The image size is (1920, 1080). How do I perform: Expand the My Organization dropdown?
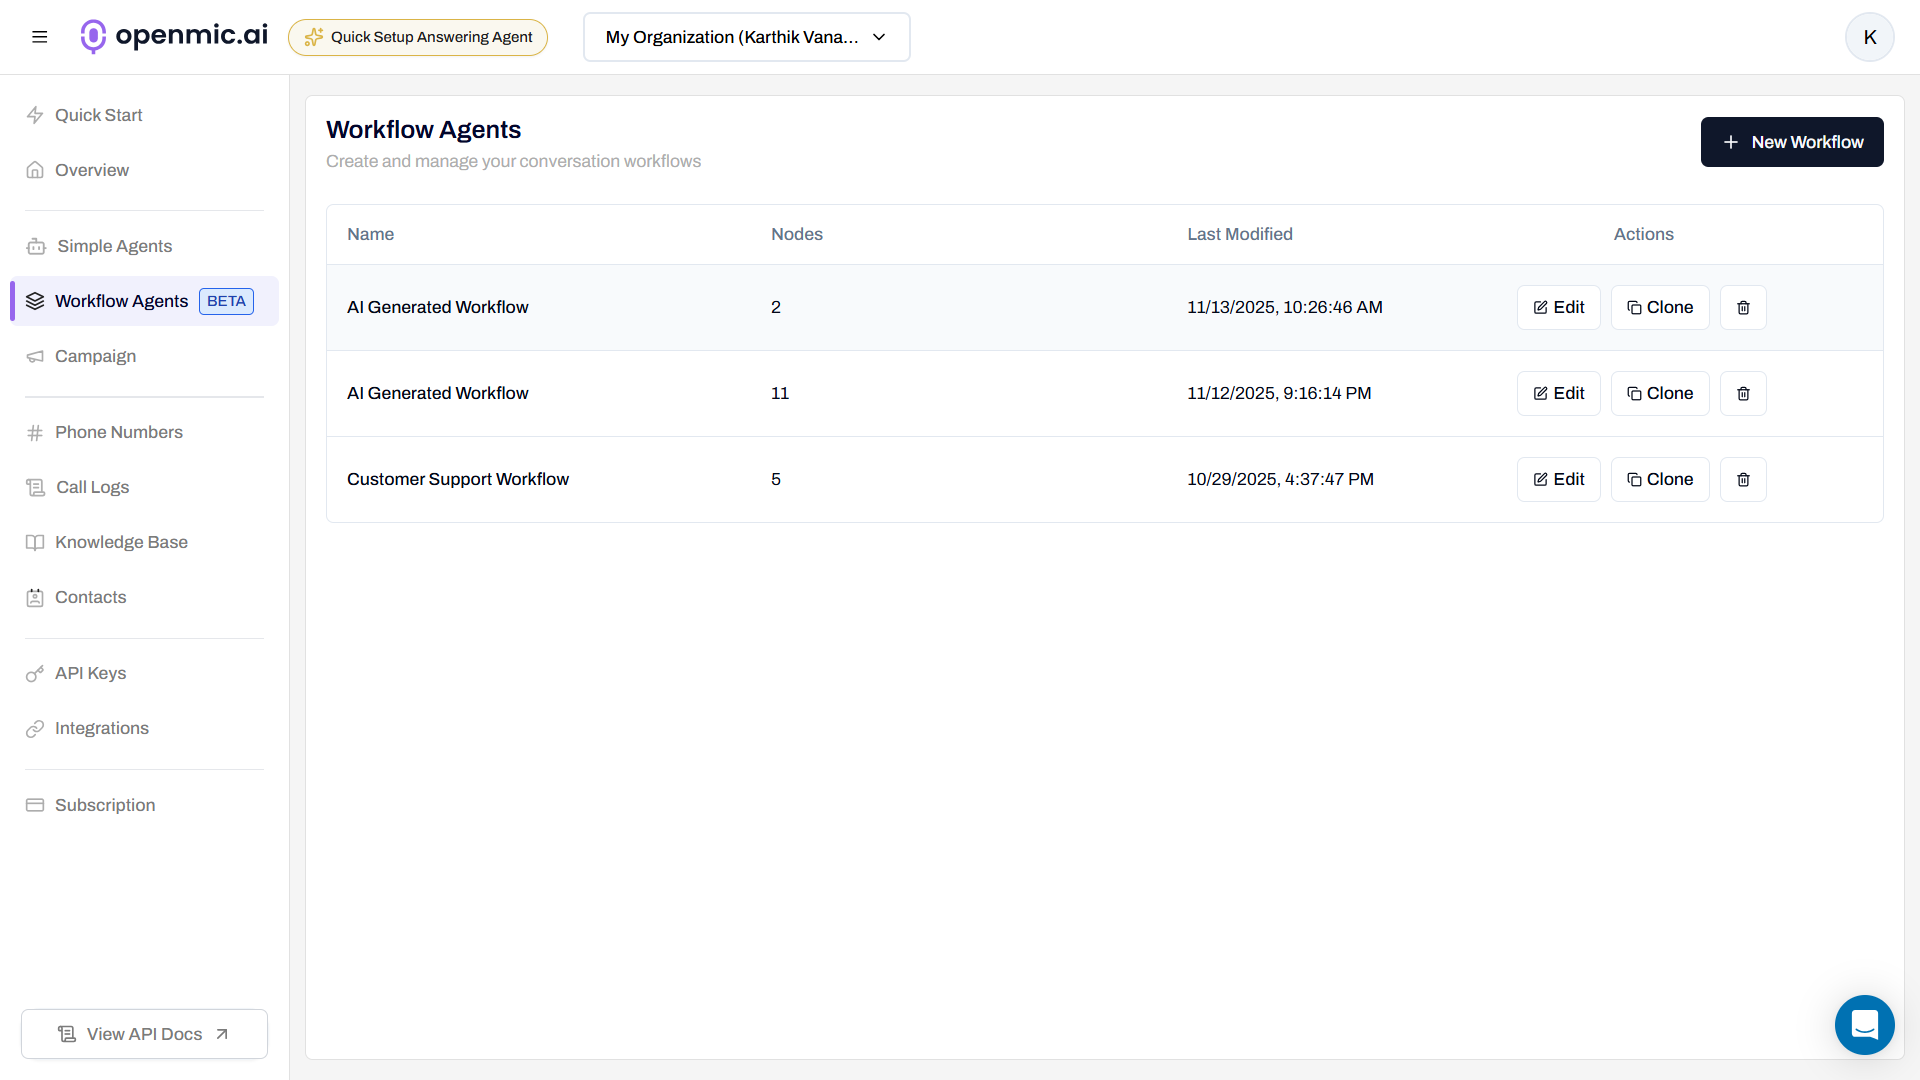click(746, 37)
